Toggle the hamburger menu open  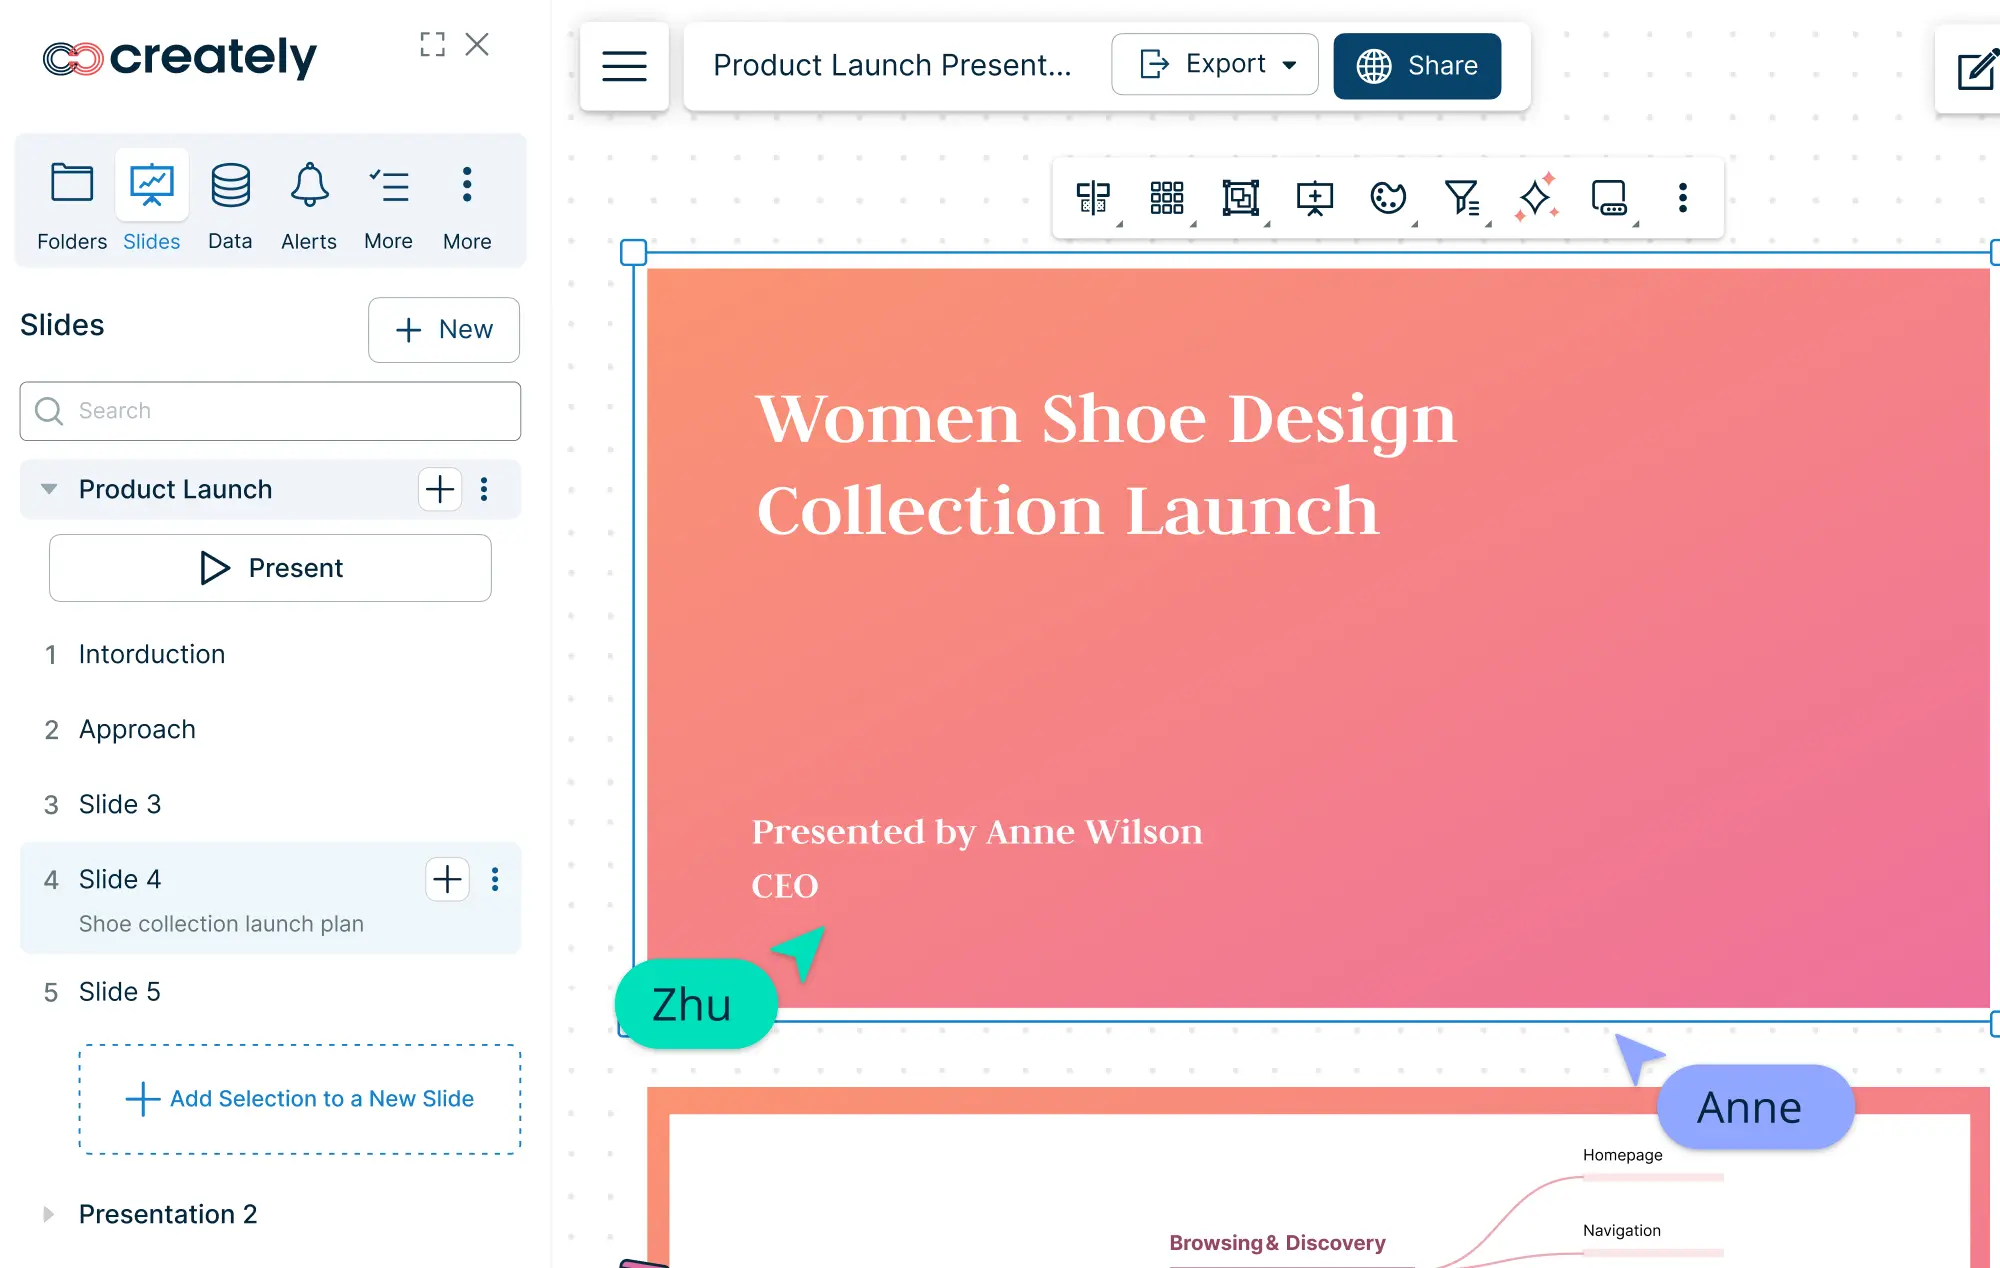(x=622, y=66)
